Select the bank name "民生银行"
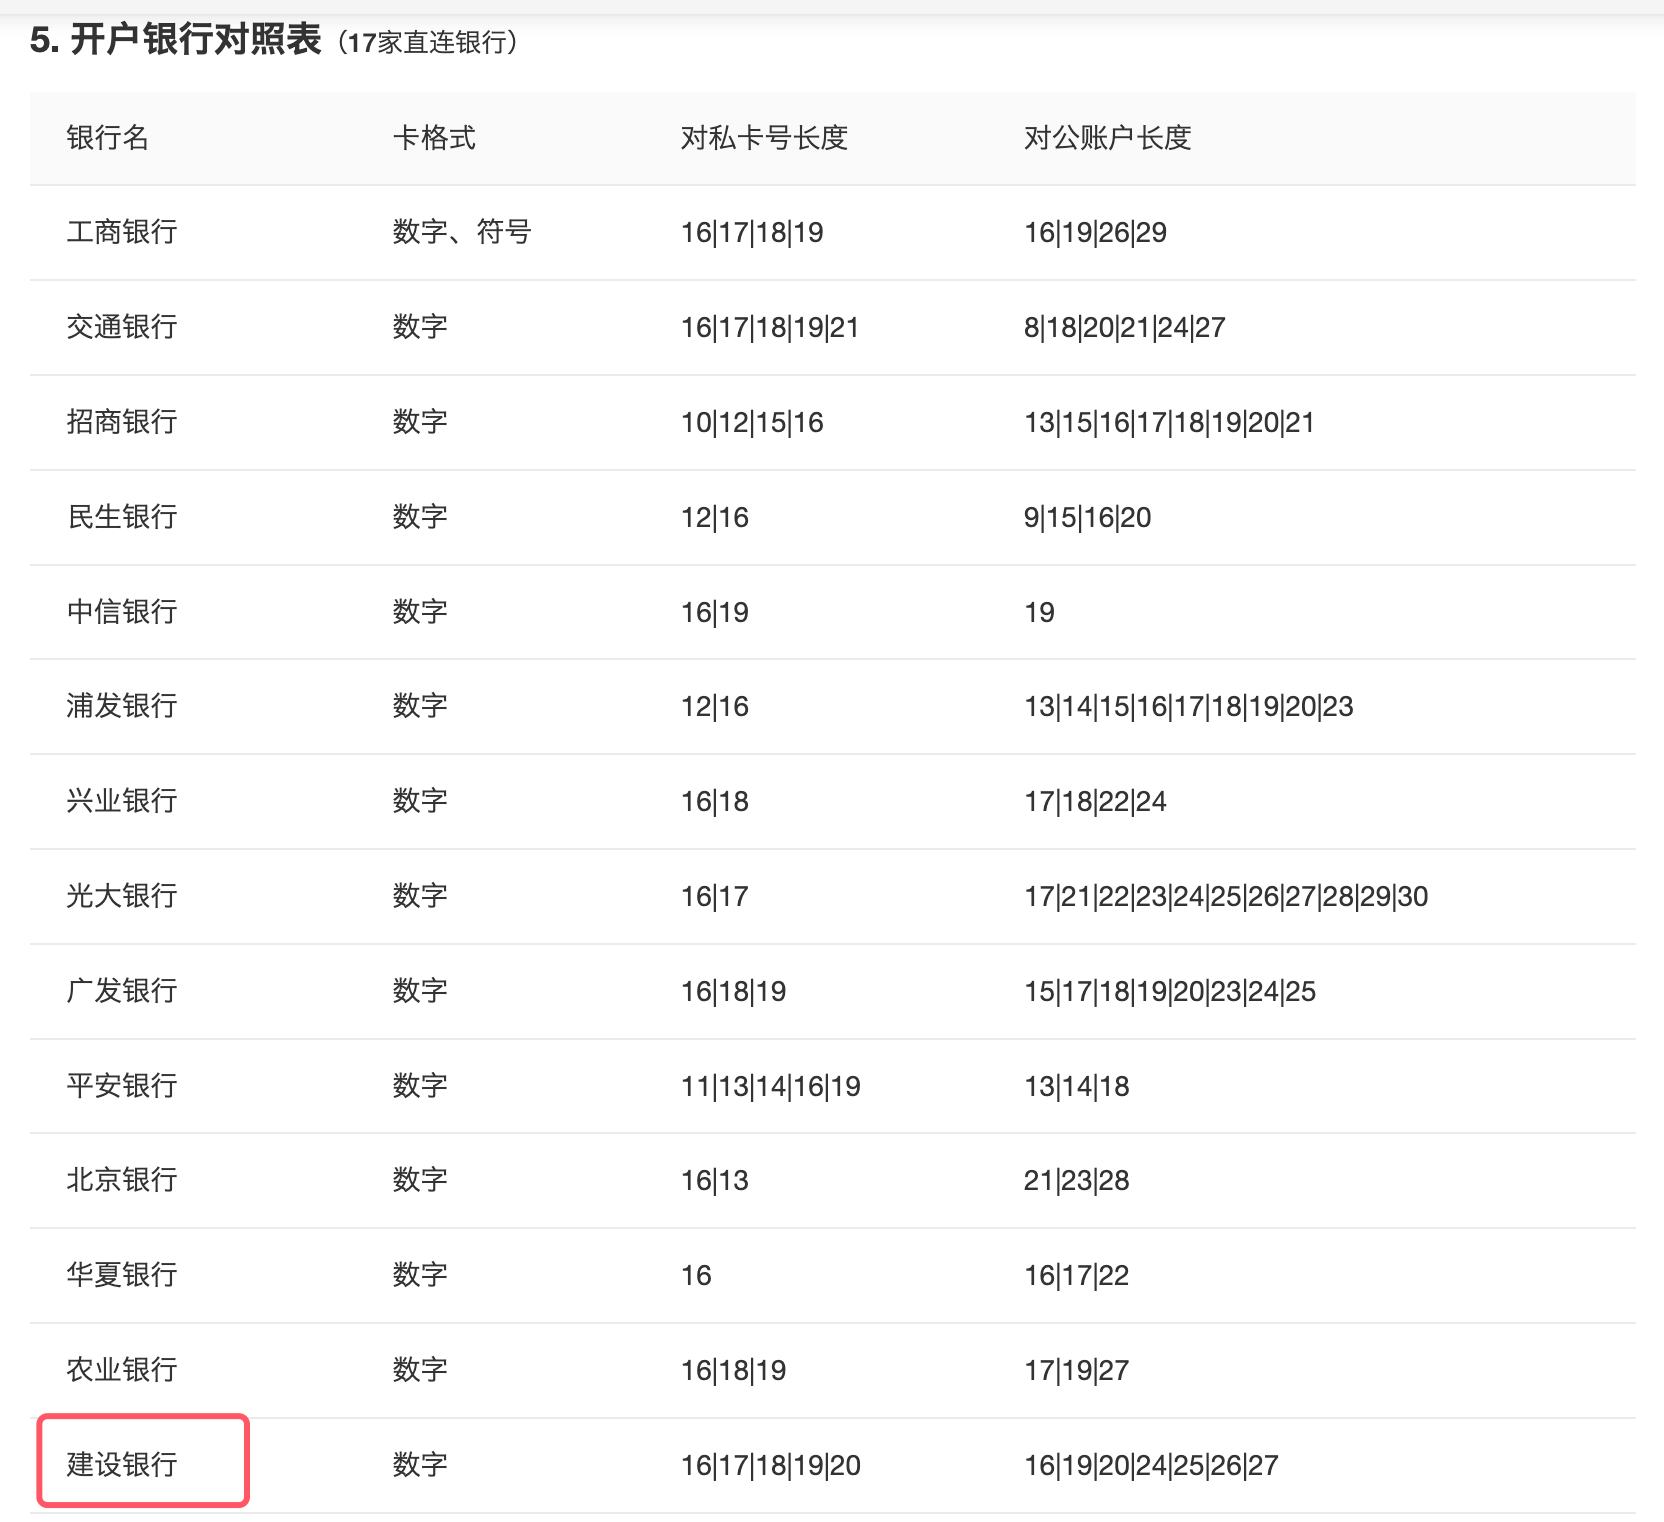Image resolution: width=1664 pixels, height=1522 pixels. click(122, 517)
